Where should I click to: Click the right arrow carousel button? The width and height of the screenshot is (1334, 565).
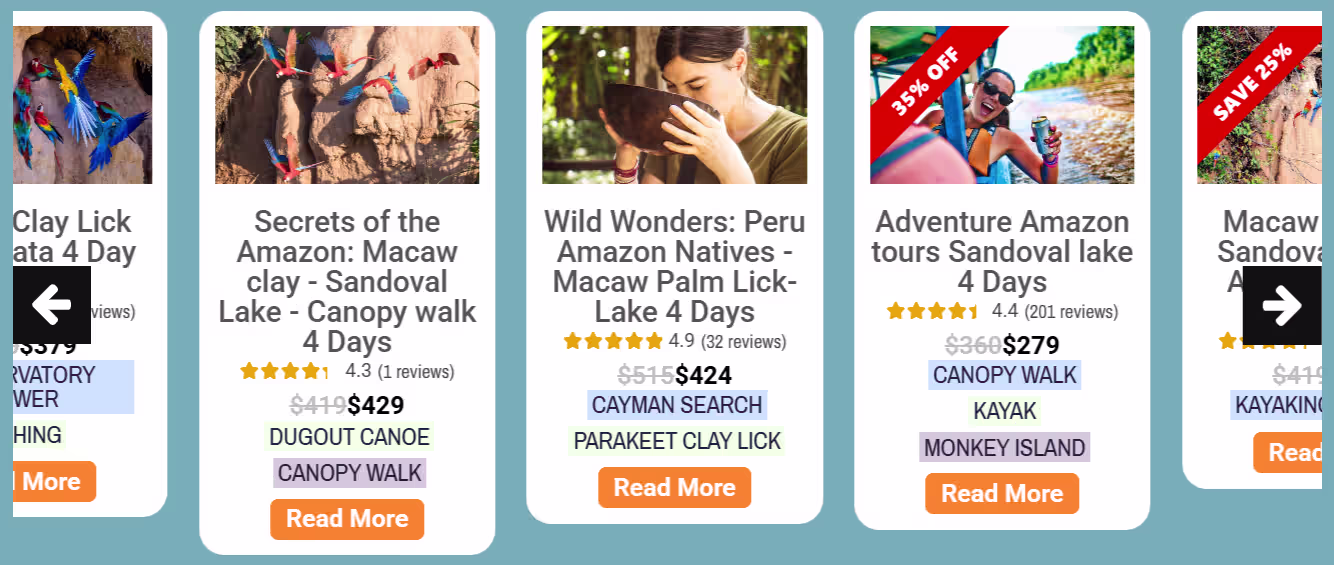tap(1281, 305)
